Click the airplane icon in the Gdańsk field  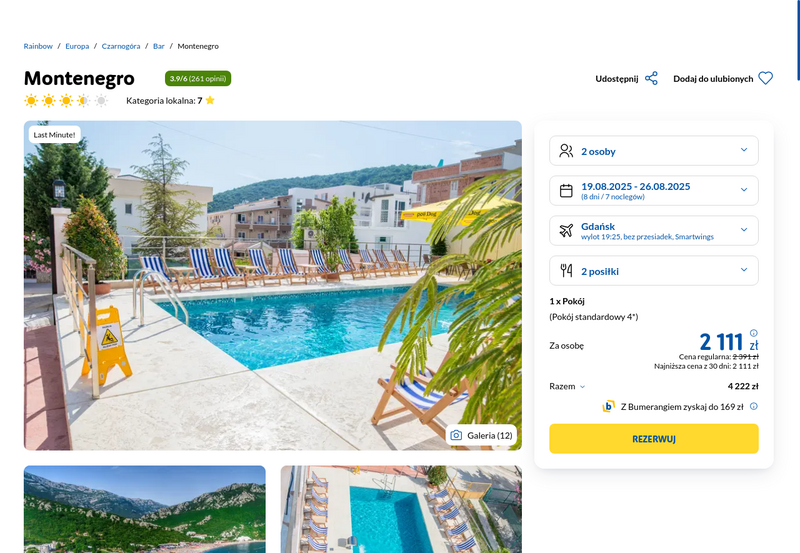pyautogui.click(x=566, y=231)
